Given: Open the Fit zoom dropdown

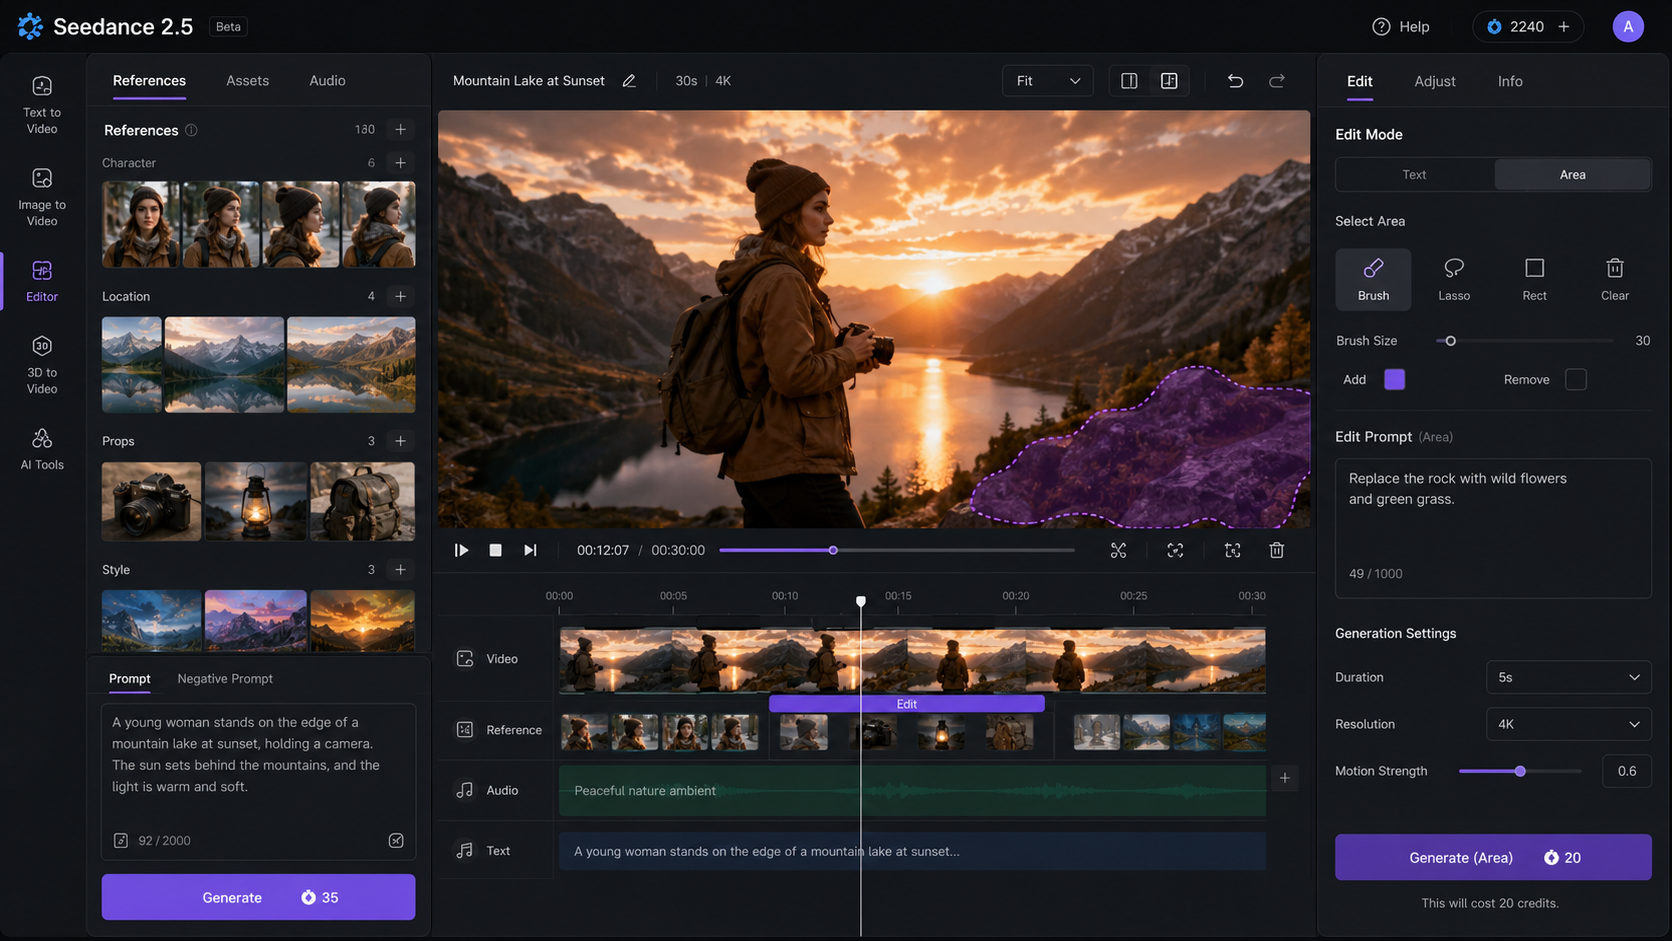Looking at the screenshot, I should pos(1047,81).
